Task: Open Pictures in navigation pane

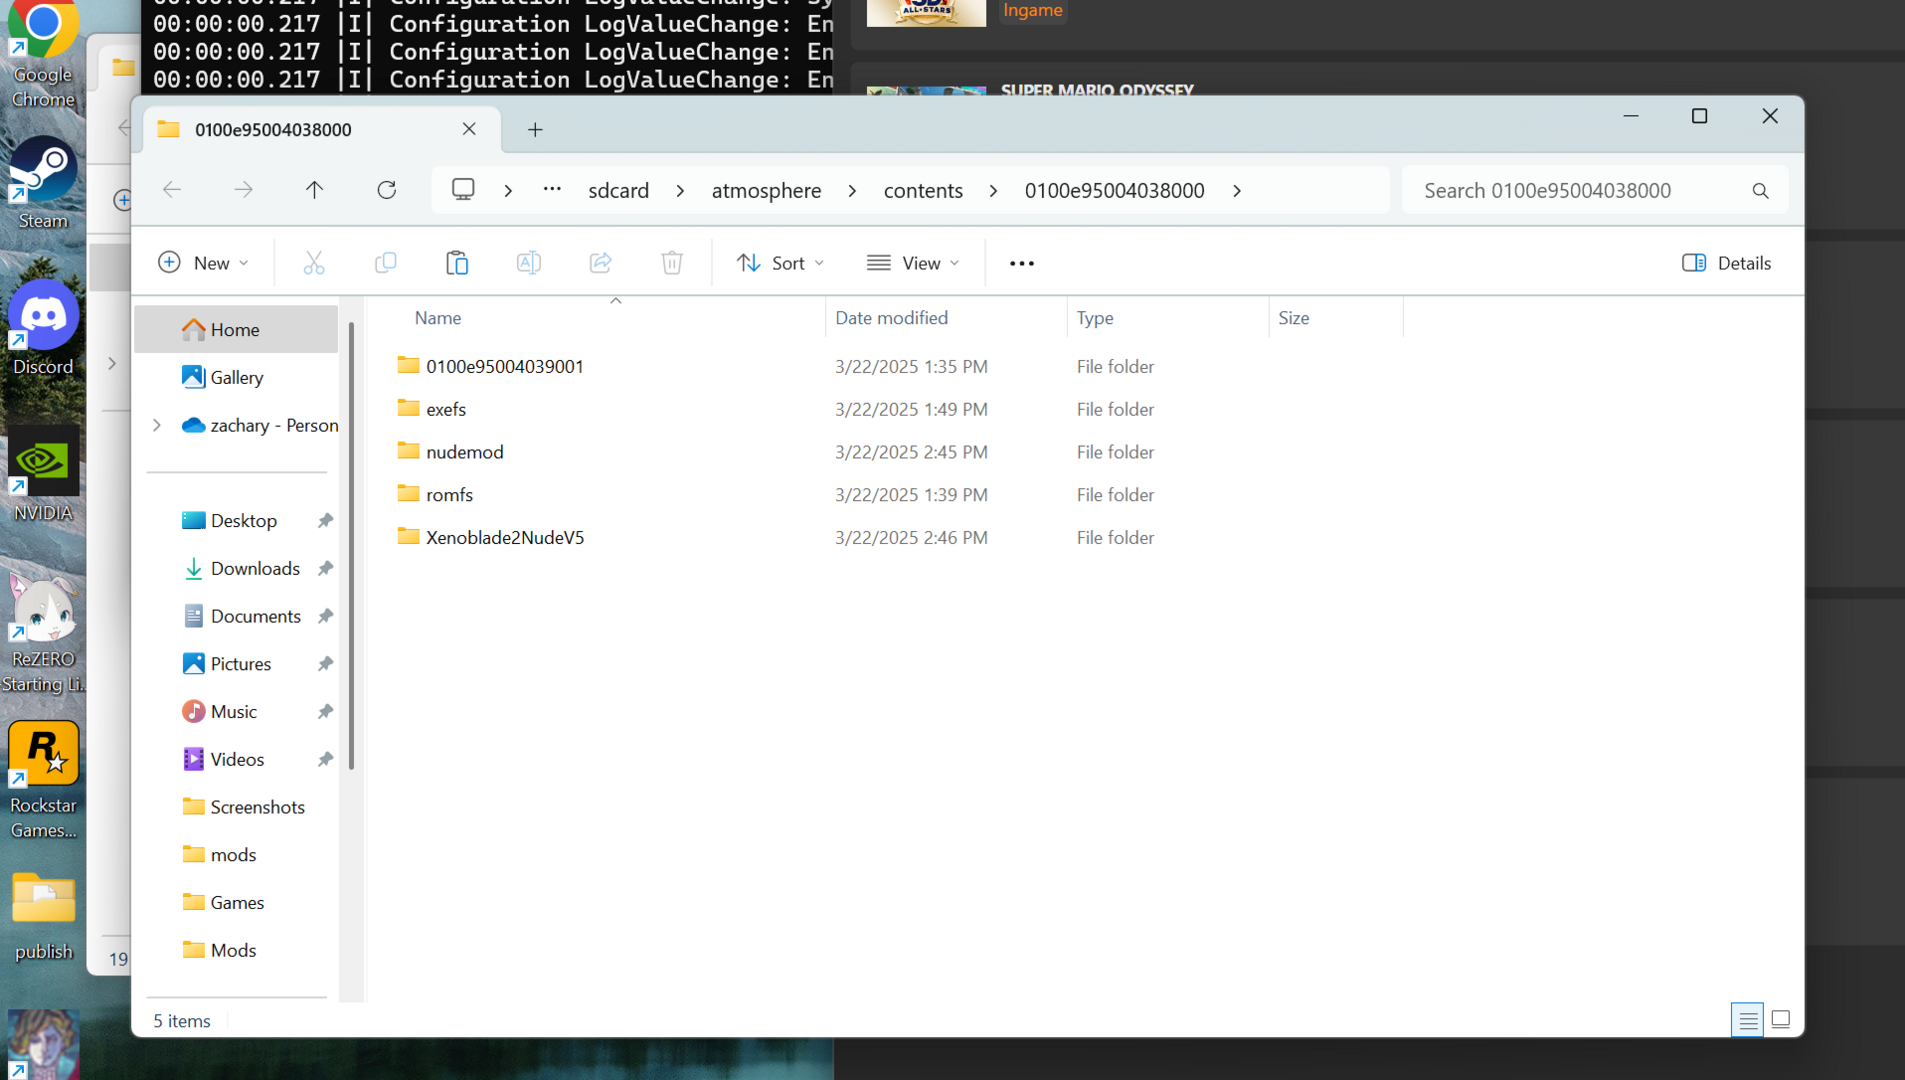Action: coord(240,664)
